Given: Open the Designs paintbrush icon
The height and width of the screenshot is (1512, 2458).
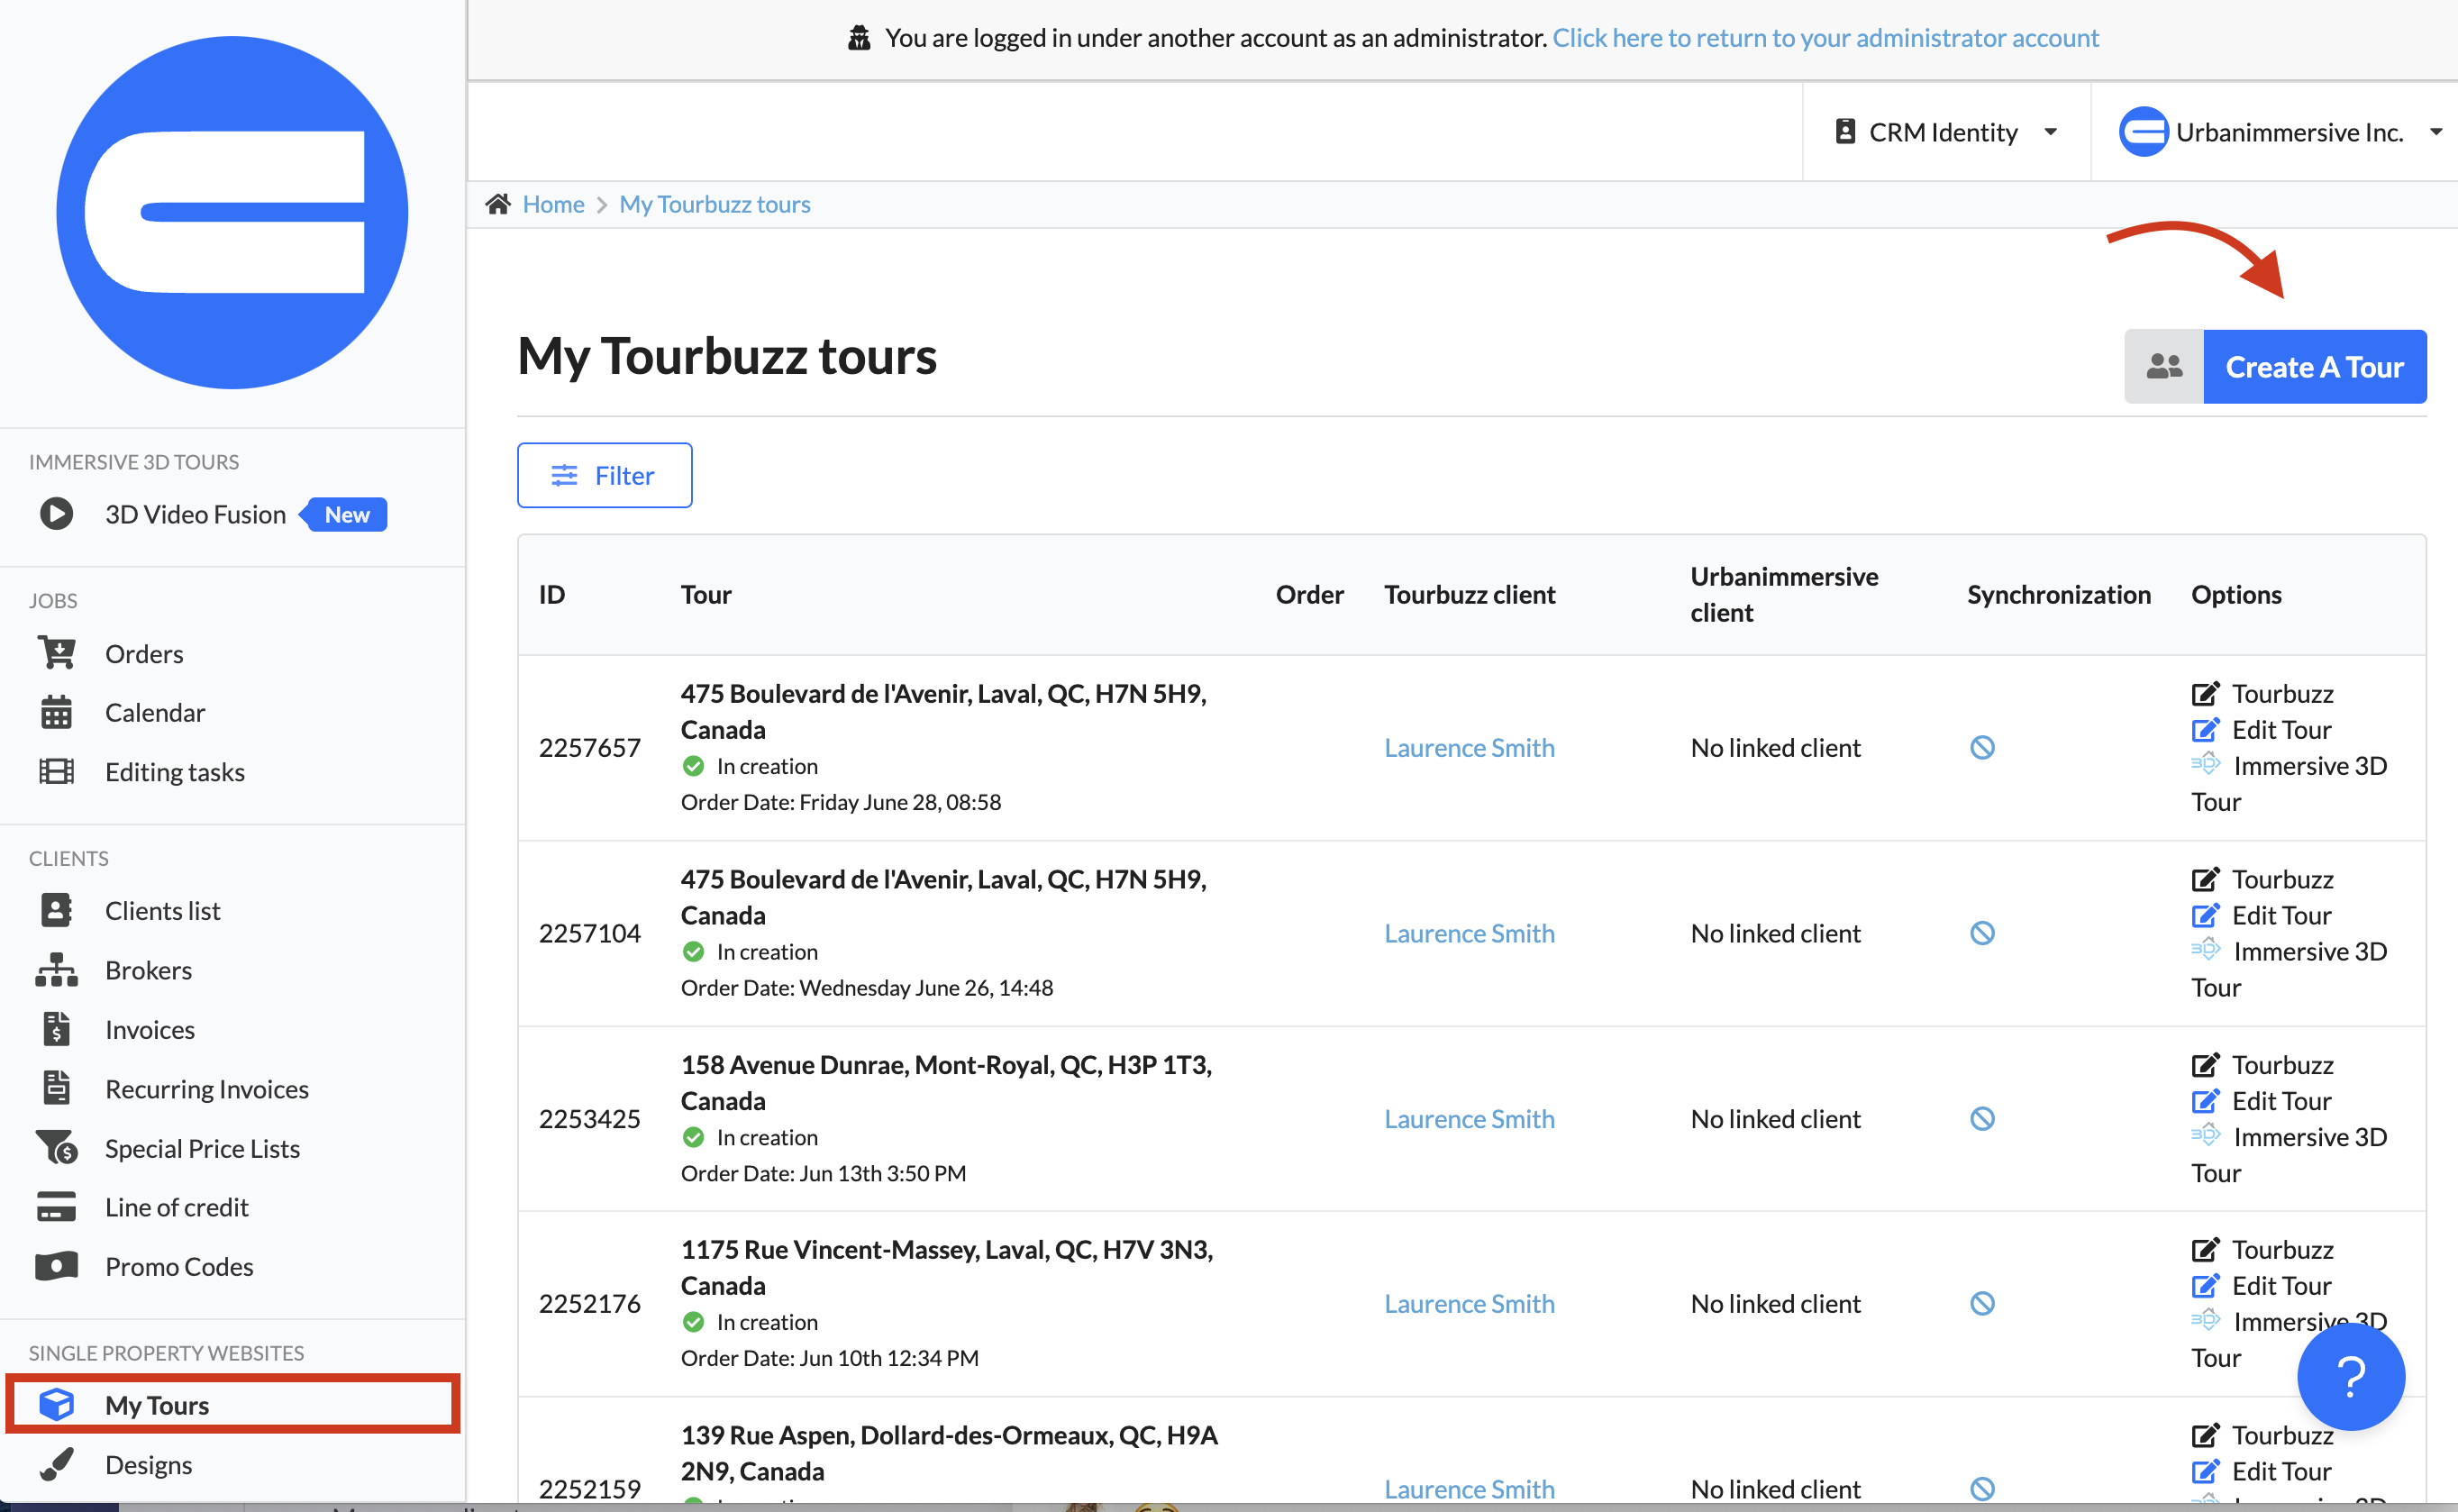Looking at the screenshot, I should click(56, 1463).
